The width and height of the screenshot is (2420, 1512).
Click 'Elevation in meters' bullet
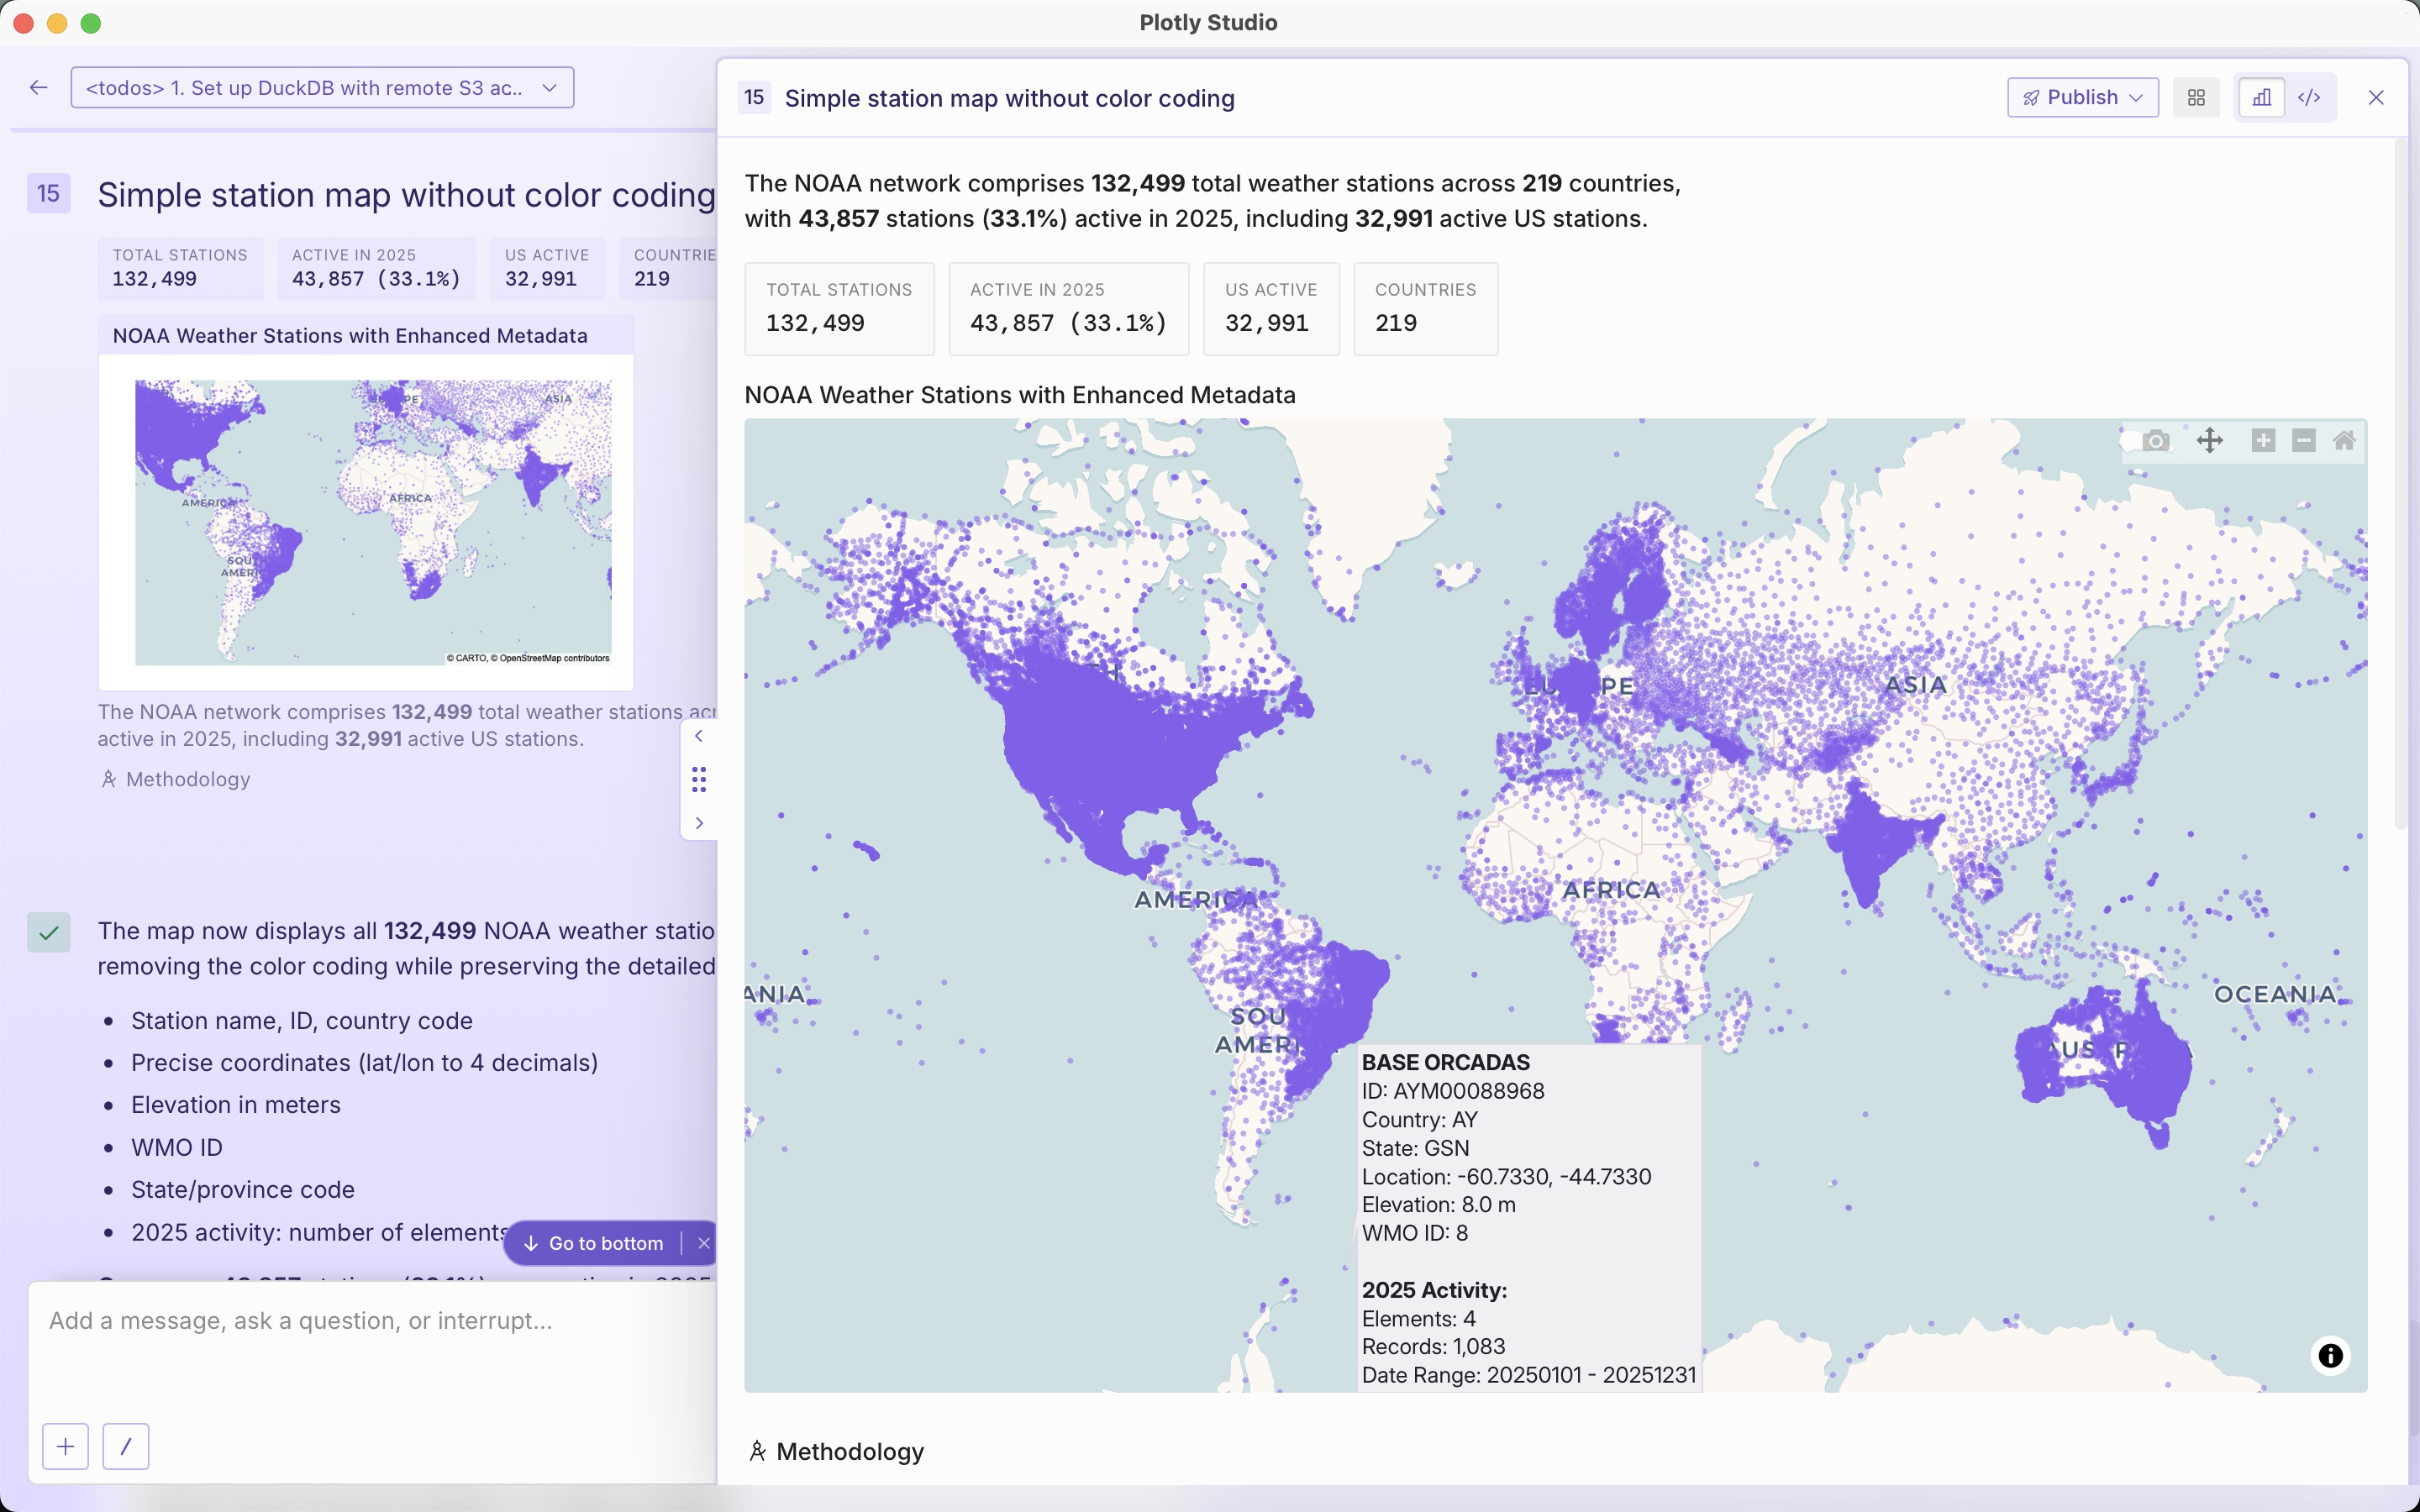(236, 1105)
